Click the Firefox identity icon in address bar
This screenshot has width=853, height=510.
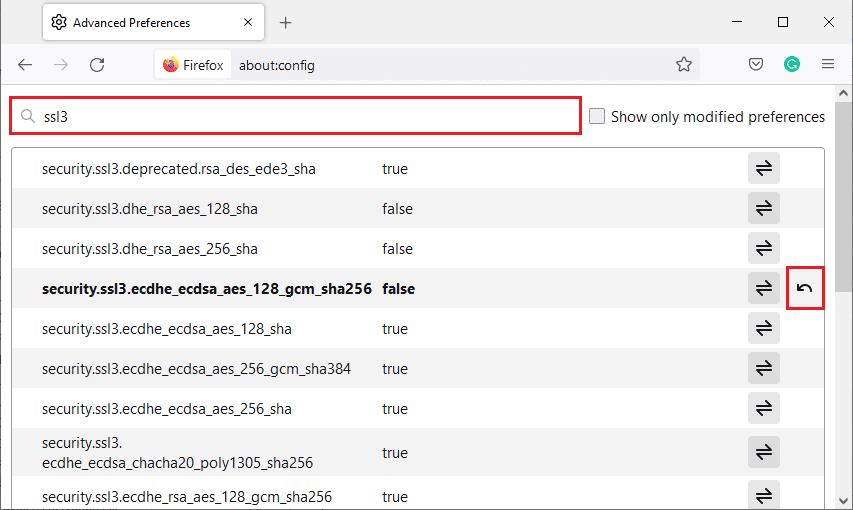point(193,65)
